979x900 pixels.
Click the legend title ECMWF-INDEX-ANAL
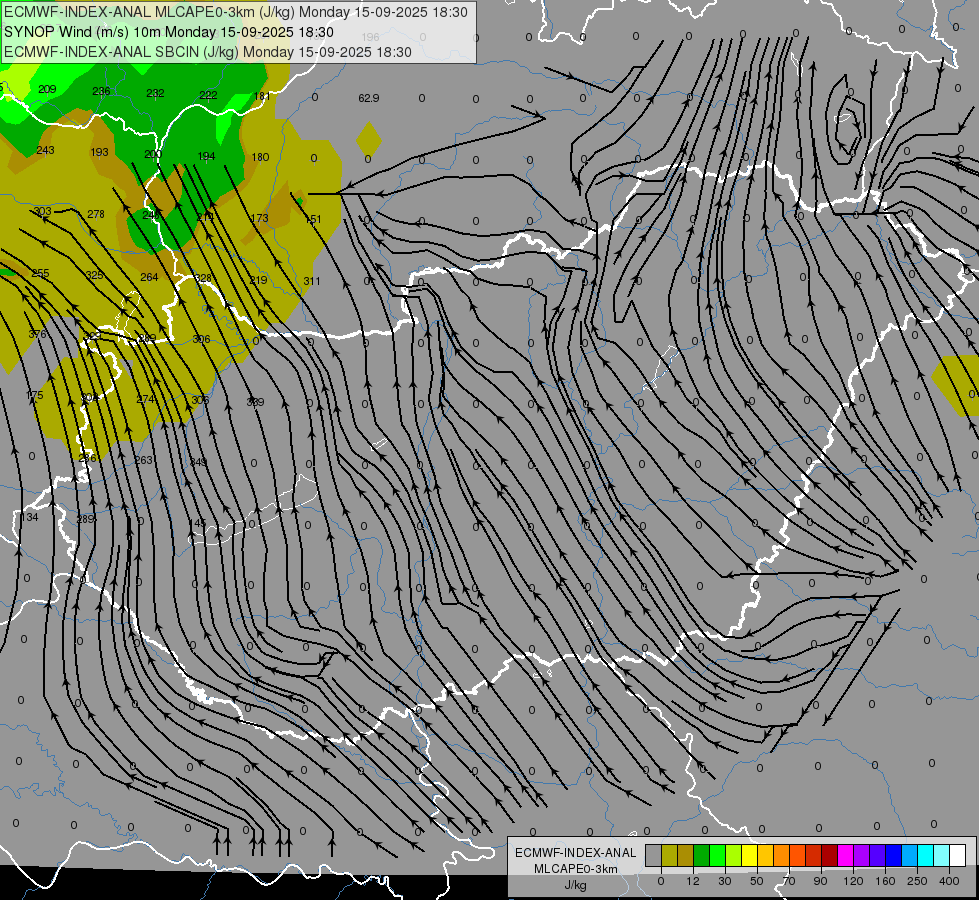coord(576,853)
